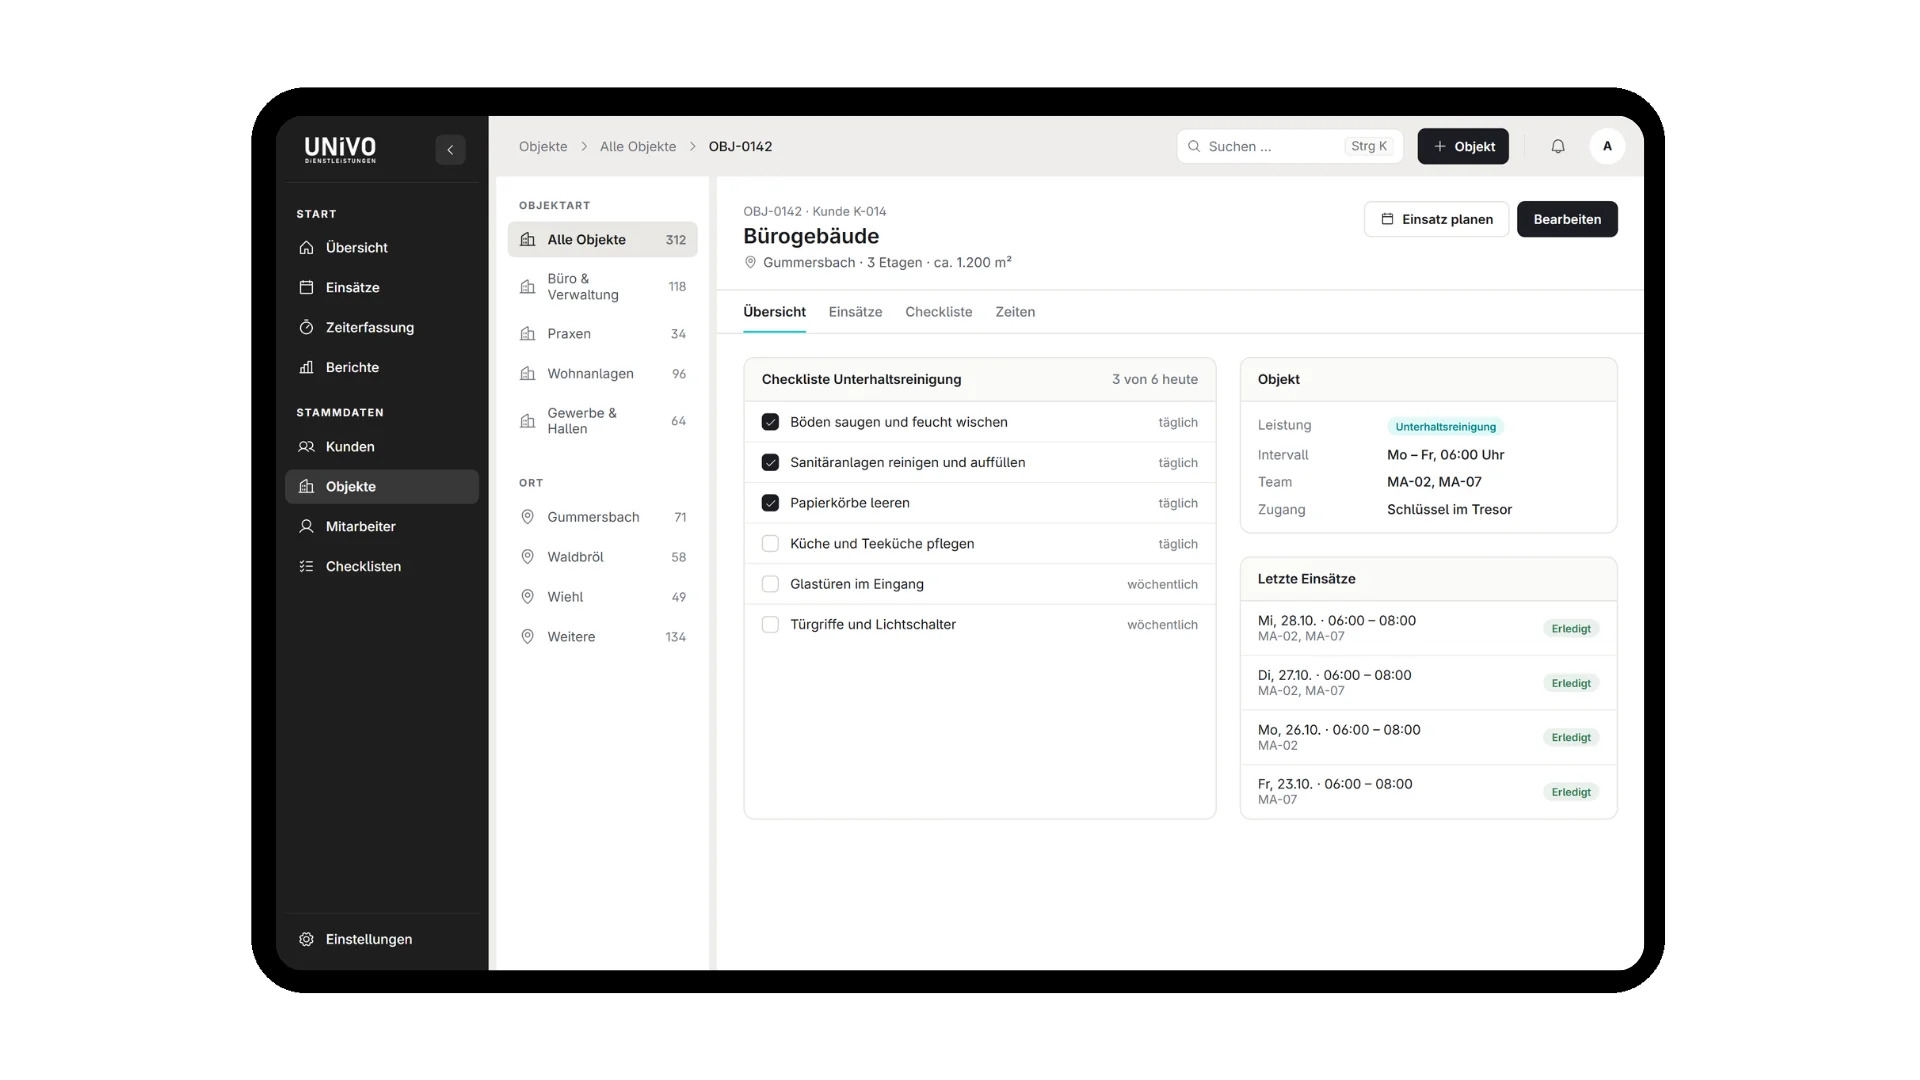Filter by Büro & Verwaltung
The image size is (1920, 1080).
602,287
